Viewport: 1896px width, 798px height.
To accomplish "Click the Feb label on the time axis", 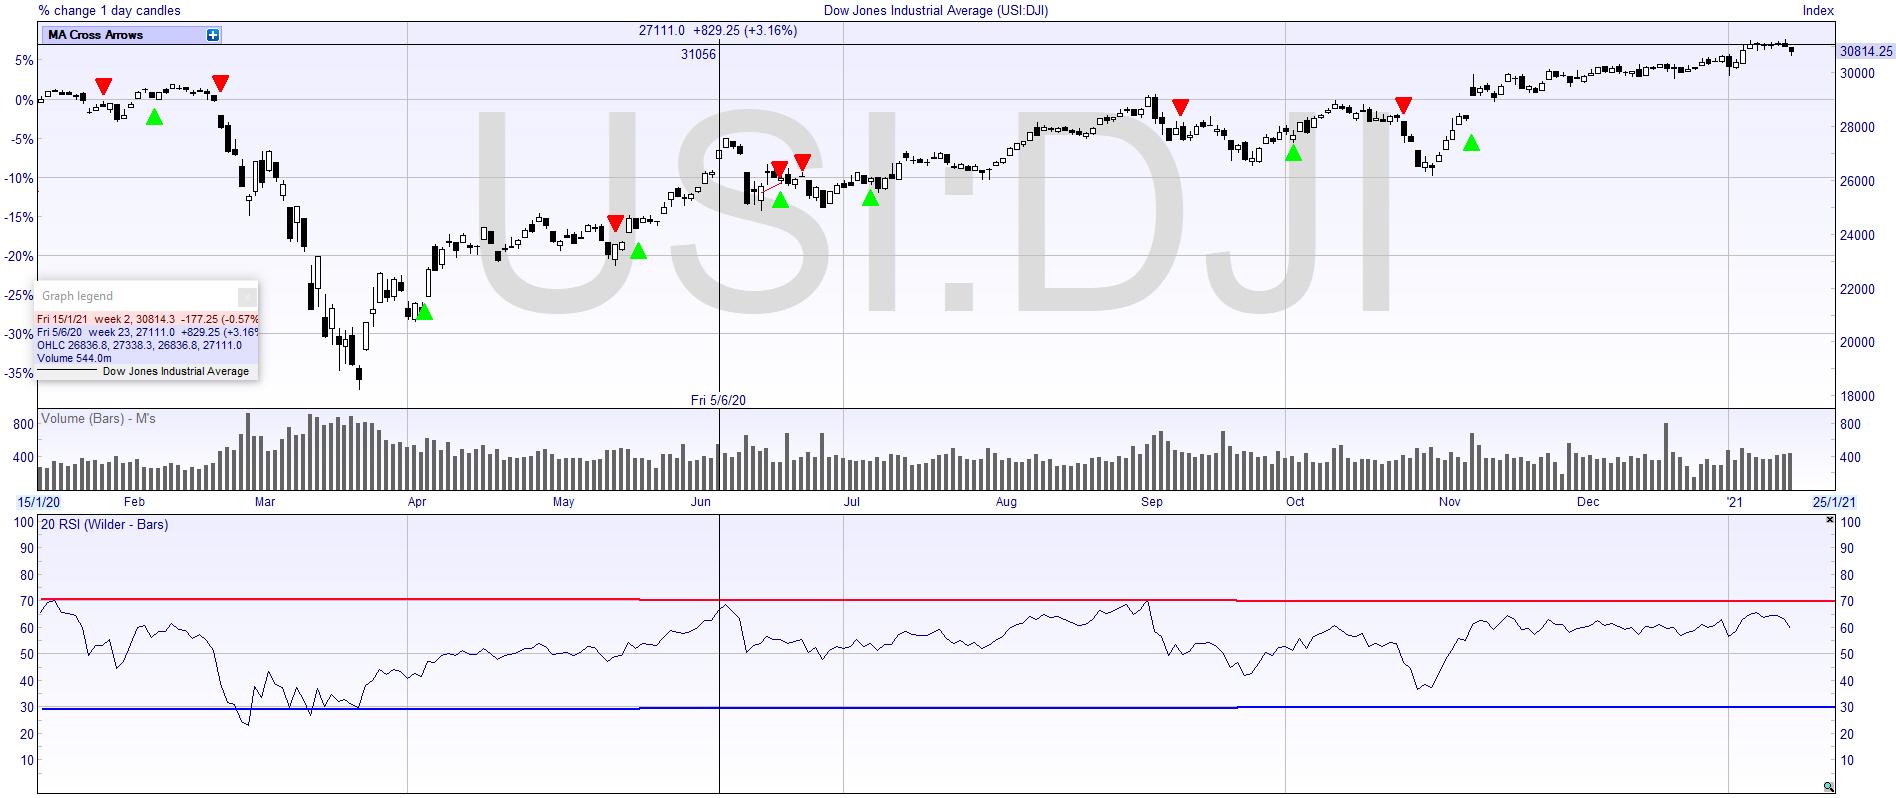I will (x=134, y=502).
